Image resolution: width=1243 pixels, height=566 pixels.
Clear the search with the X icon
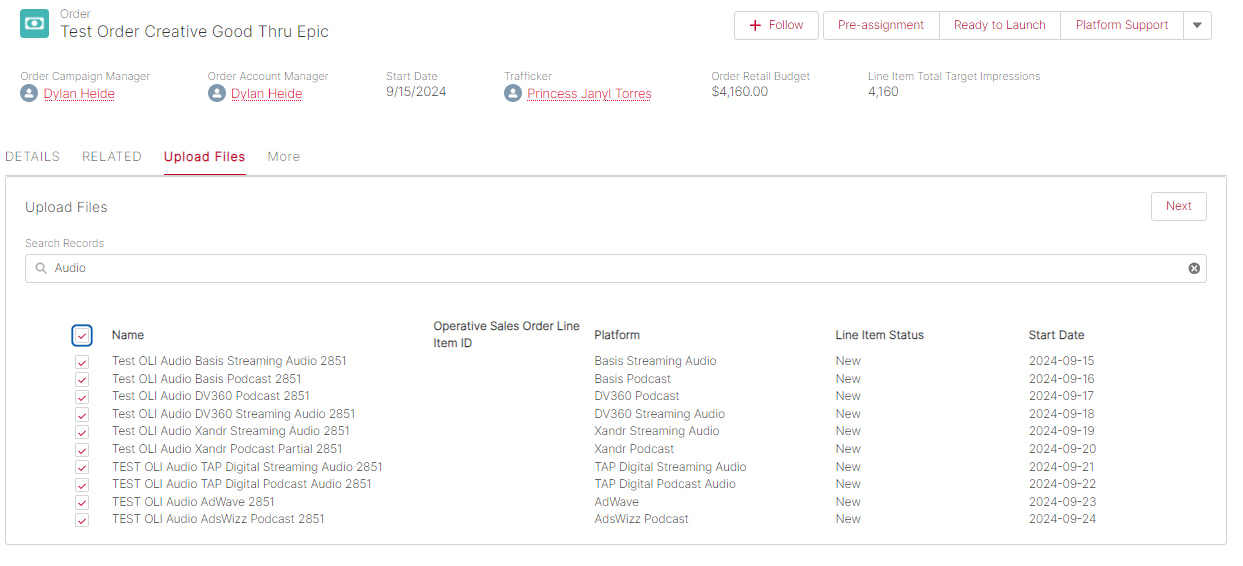point(1193,268)
